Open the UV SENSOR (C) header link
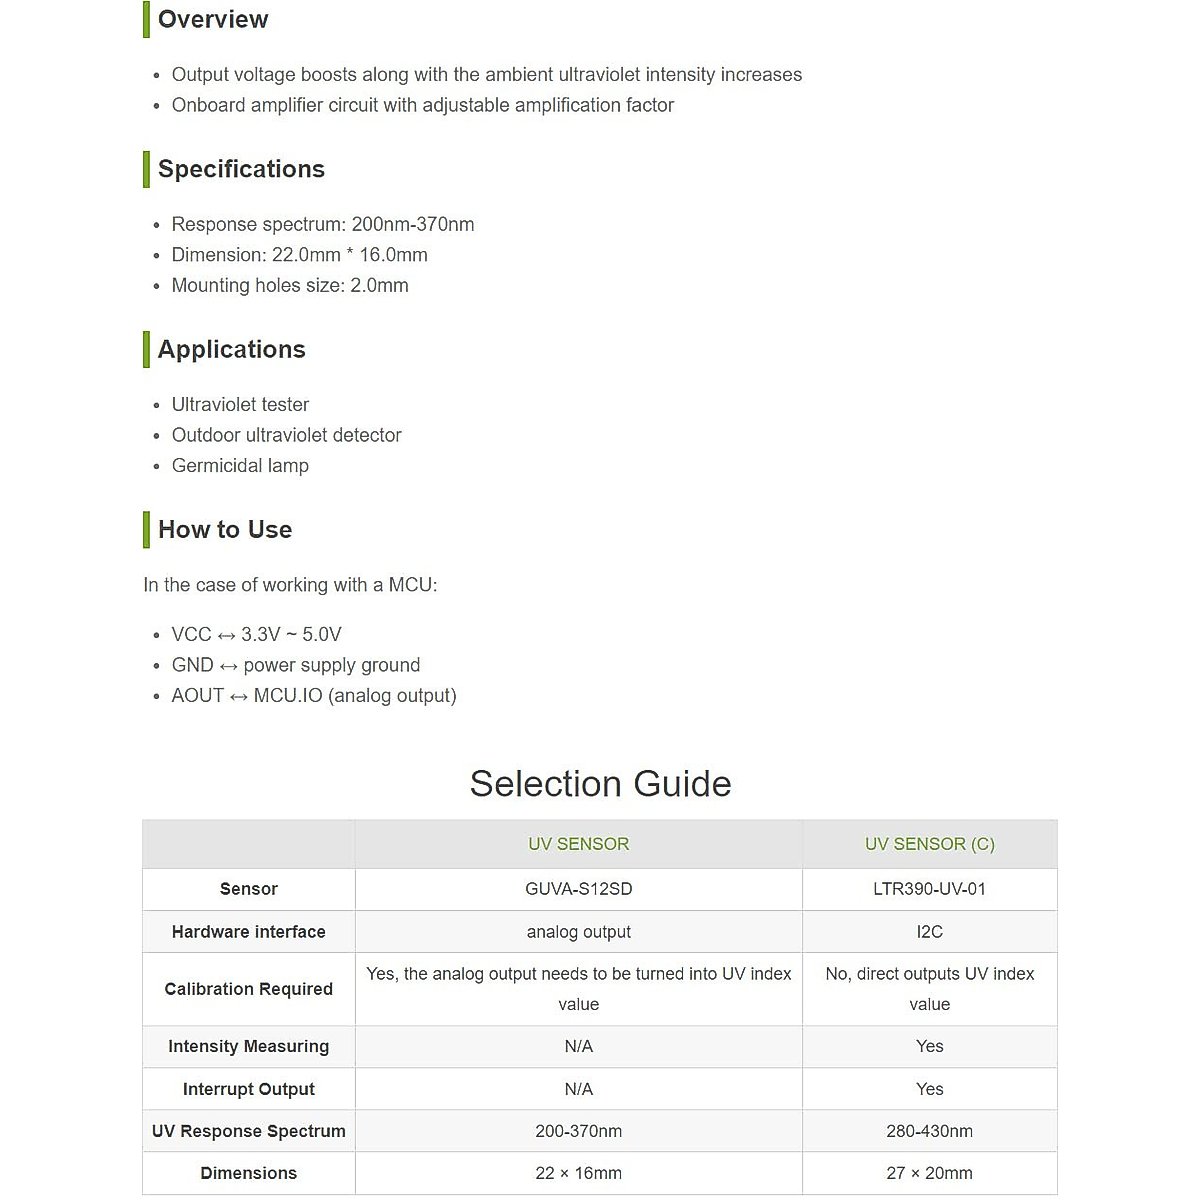 pyautogui.click(x=929, y=844)
